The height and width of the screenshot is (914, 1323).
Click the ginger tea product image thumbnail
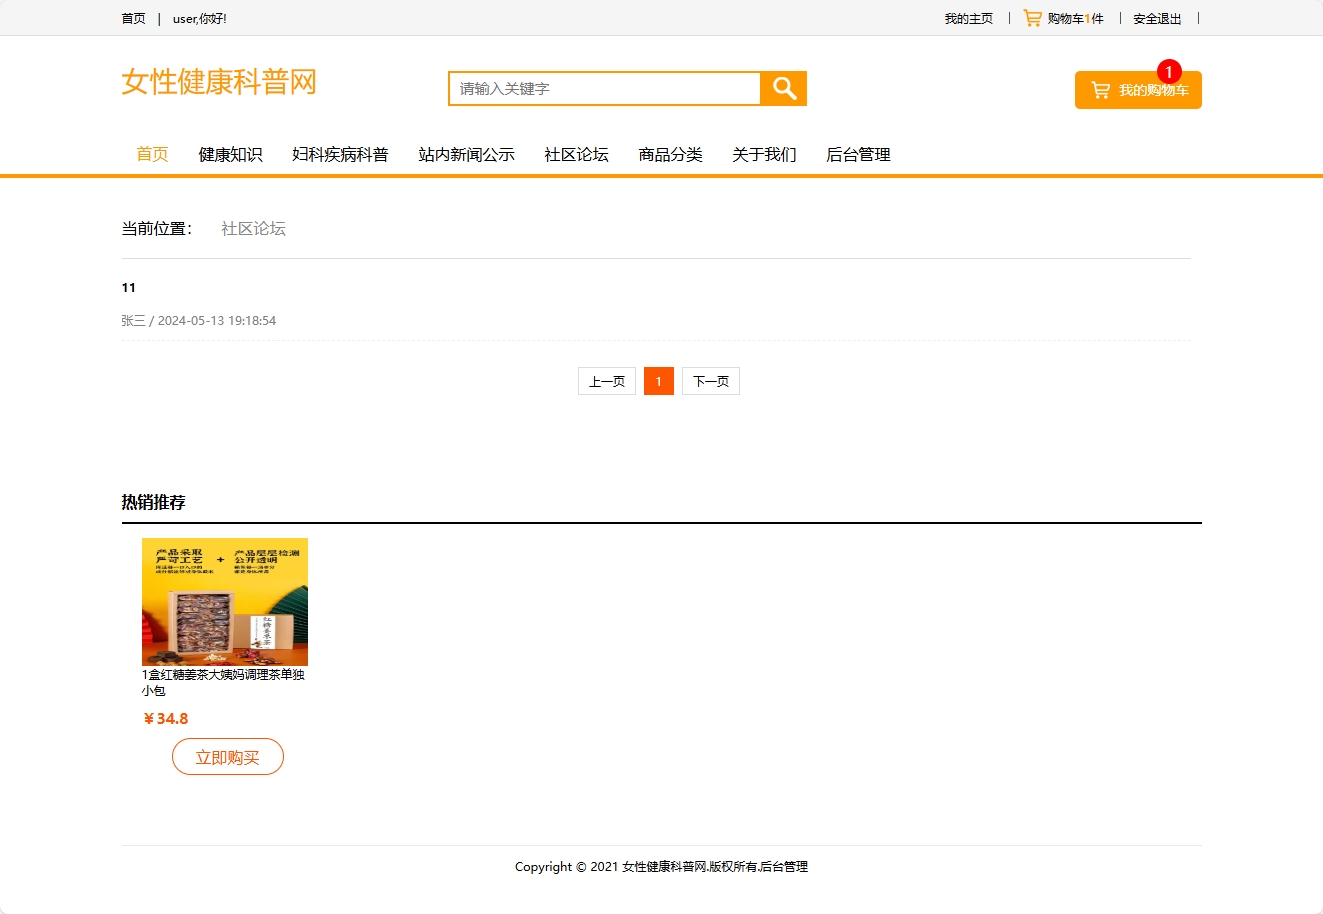(224, 602)
